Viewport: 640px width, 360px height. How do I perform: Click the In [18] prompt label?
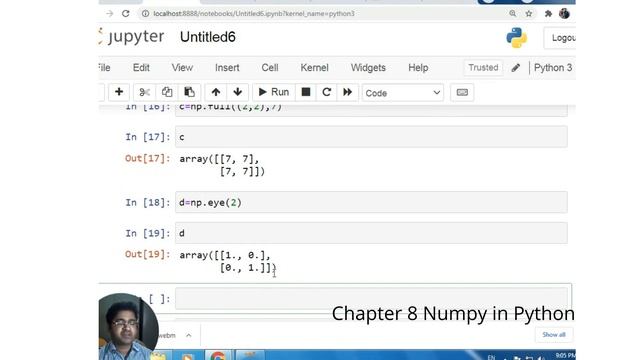(x=147, y=202)
